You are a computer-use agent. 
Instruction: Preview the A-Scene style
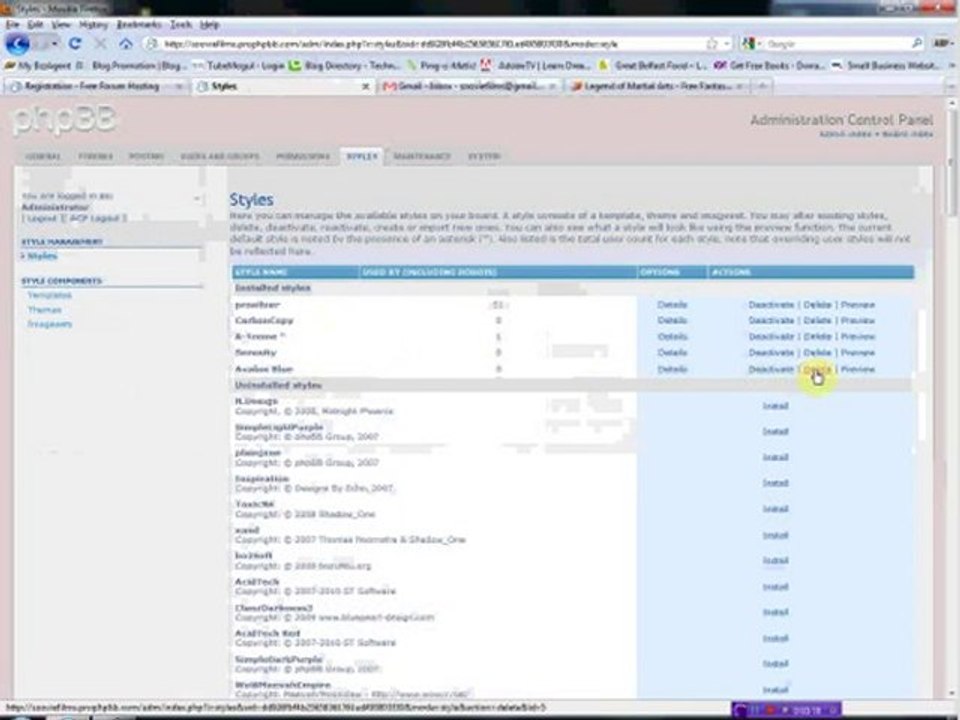pos(857,336)
